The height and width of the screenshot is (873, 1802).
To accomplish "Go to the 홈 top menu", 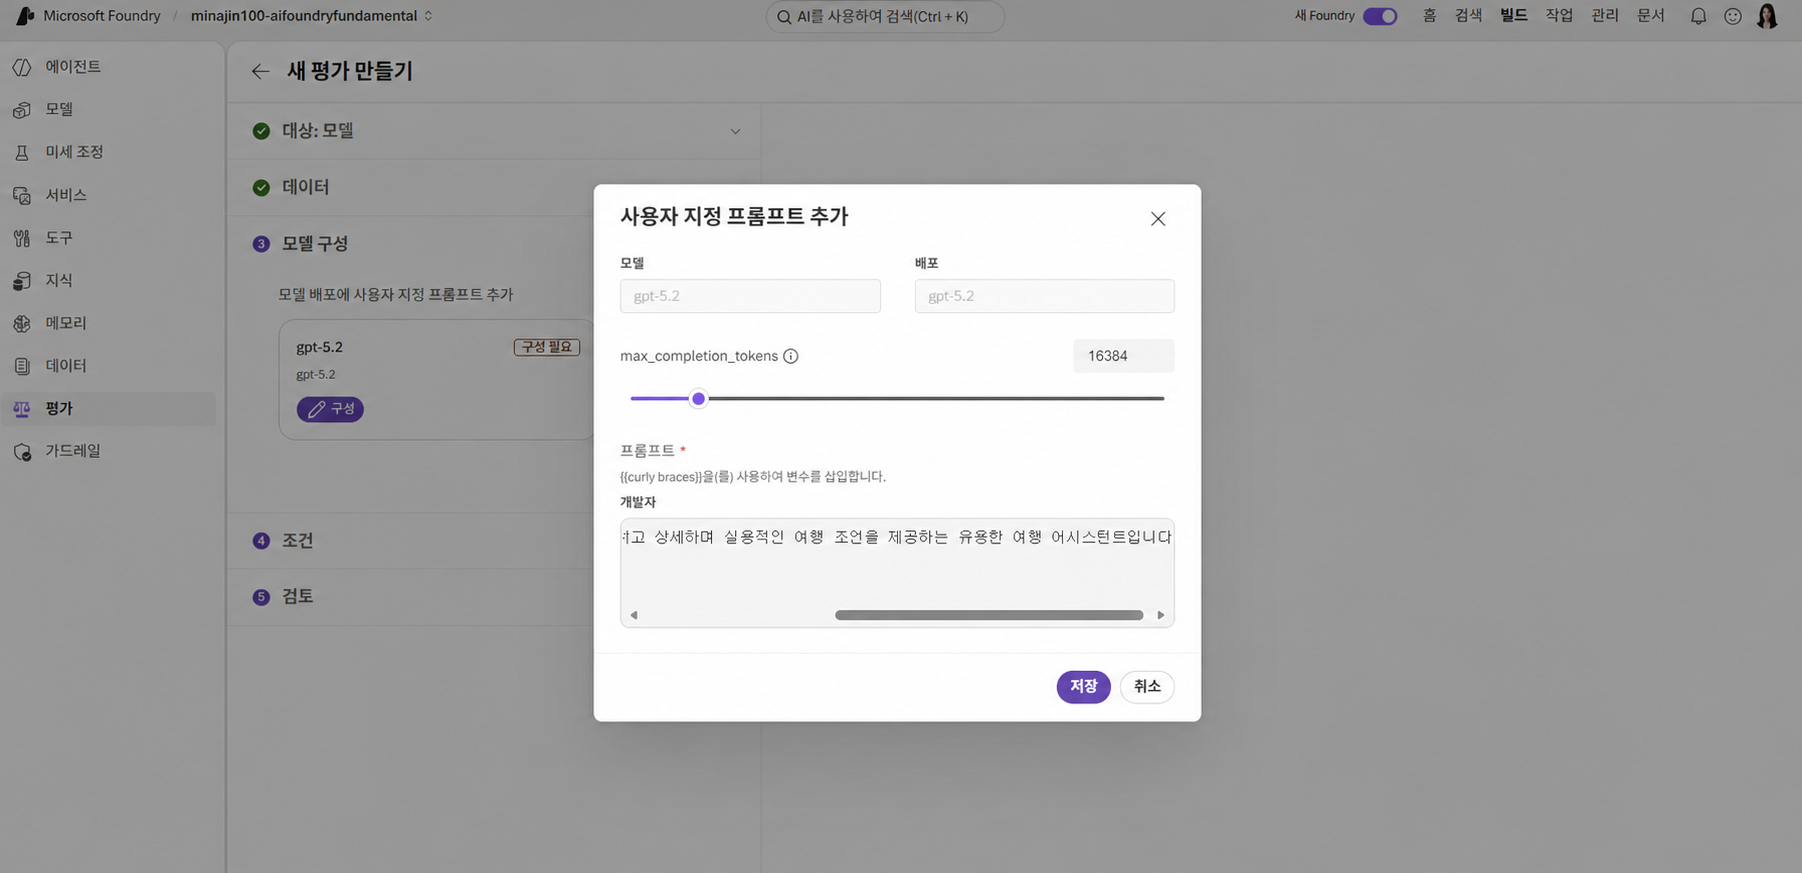I will pyautogui.click(x=1429, y=16).
